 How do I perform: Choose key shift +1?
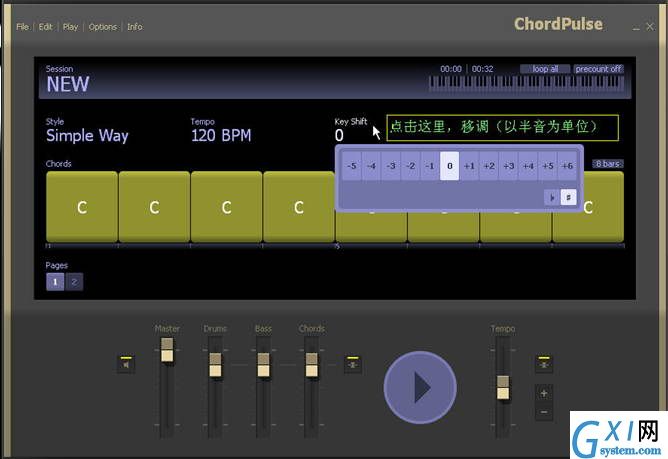[x=469, y=166]
